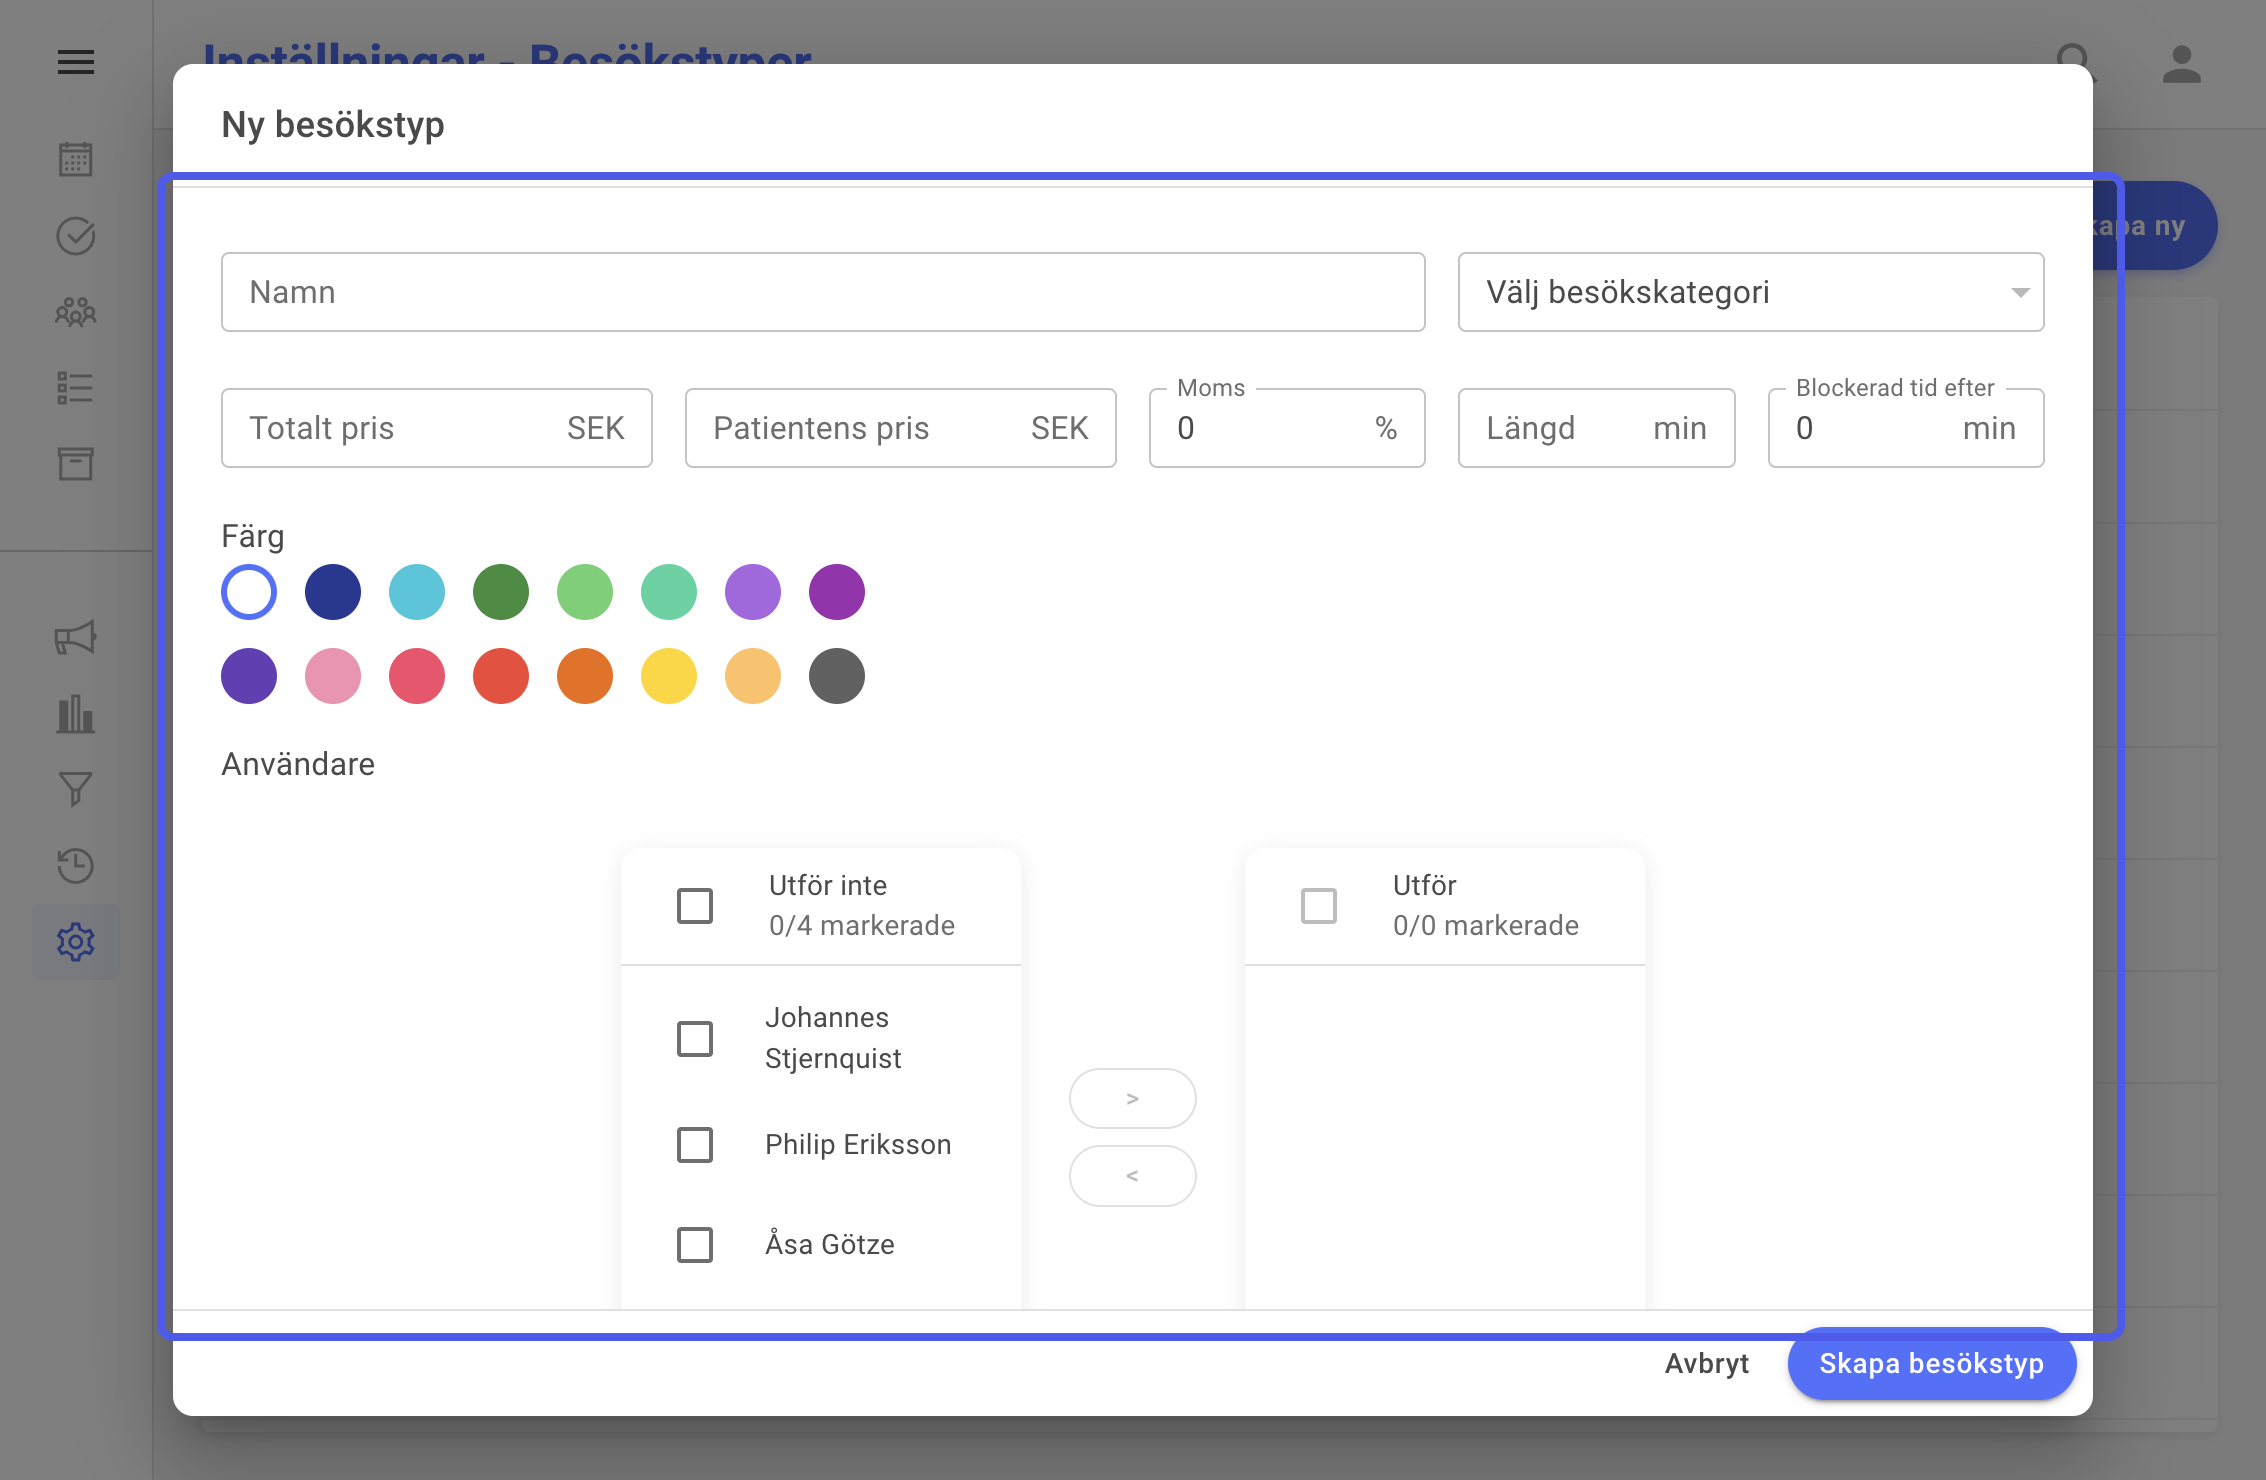Select the pale peach orange color swatch

pos(753,676)
